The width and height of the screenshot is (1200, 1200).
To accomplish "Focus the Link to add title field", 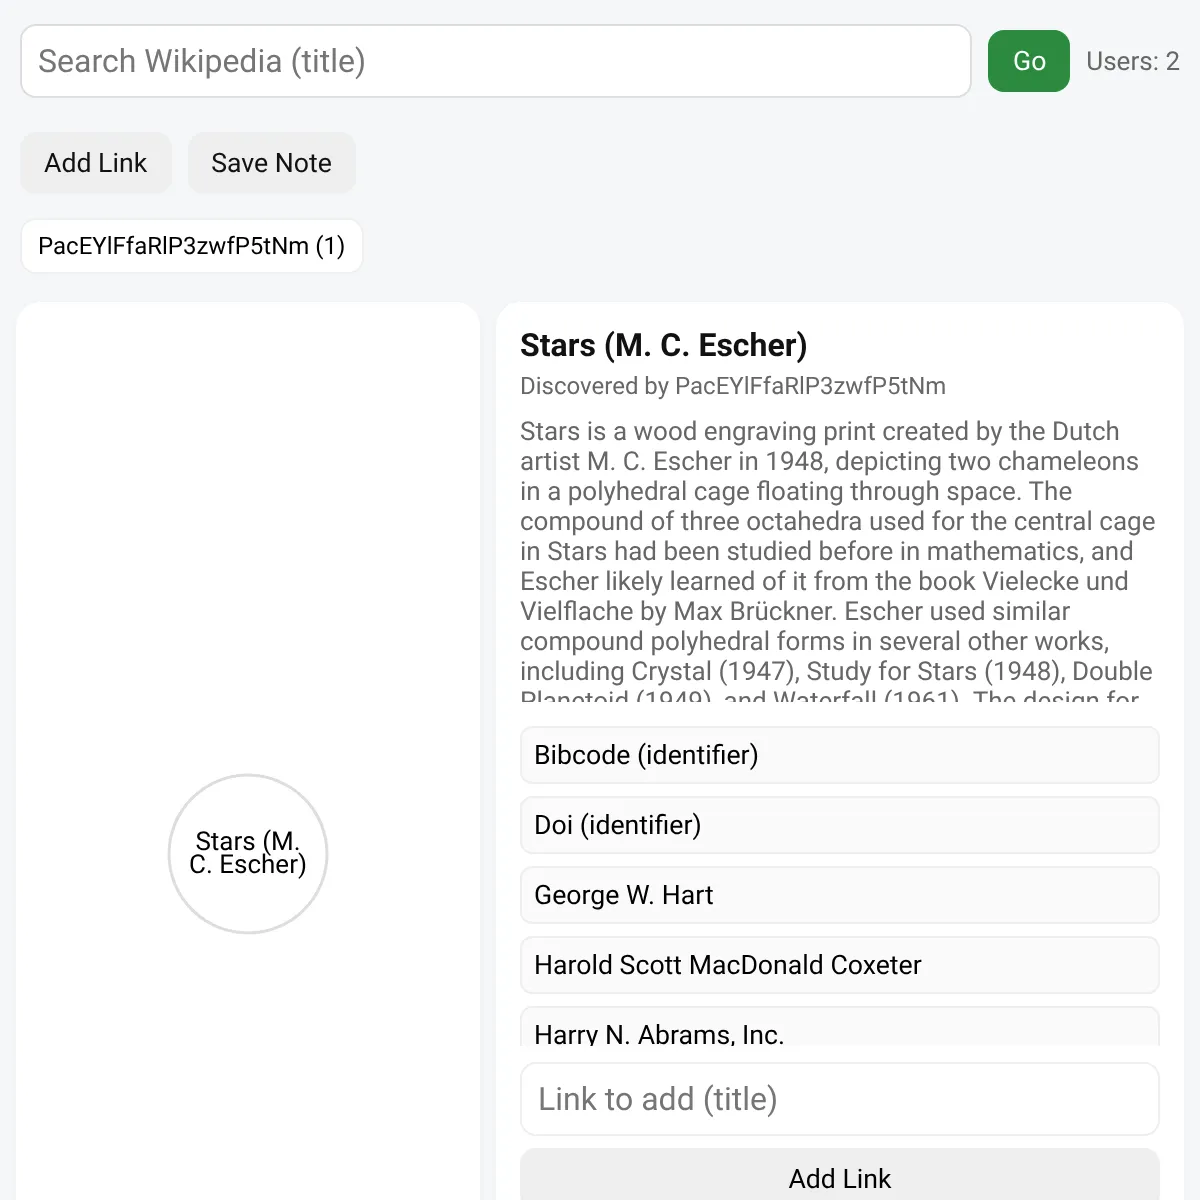I will tap(840, 1099).
